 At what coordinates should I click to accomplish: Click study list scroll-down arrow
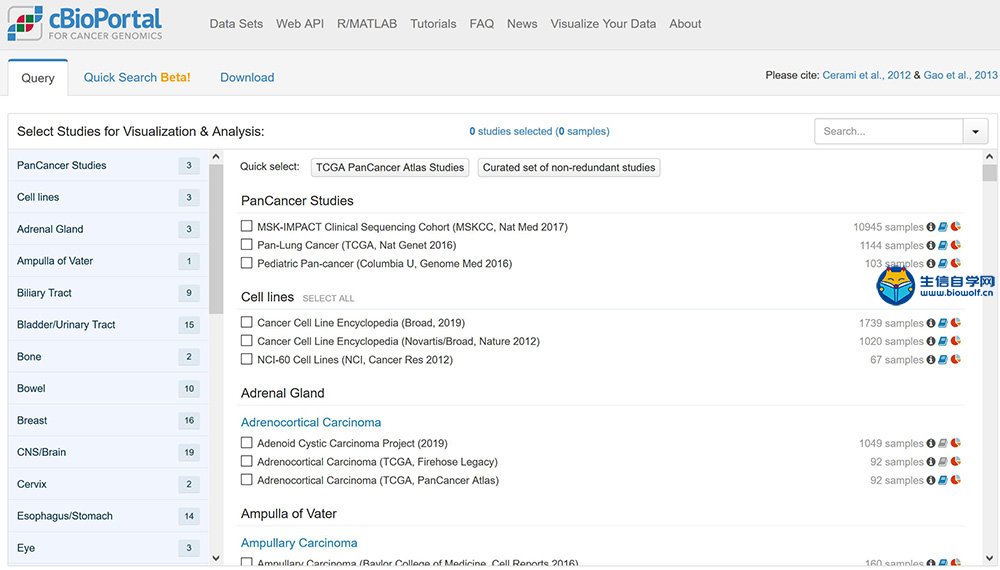pyautogui.click(x=989, y=558)
